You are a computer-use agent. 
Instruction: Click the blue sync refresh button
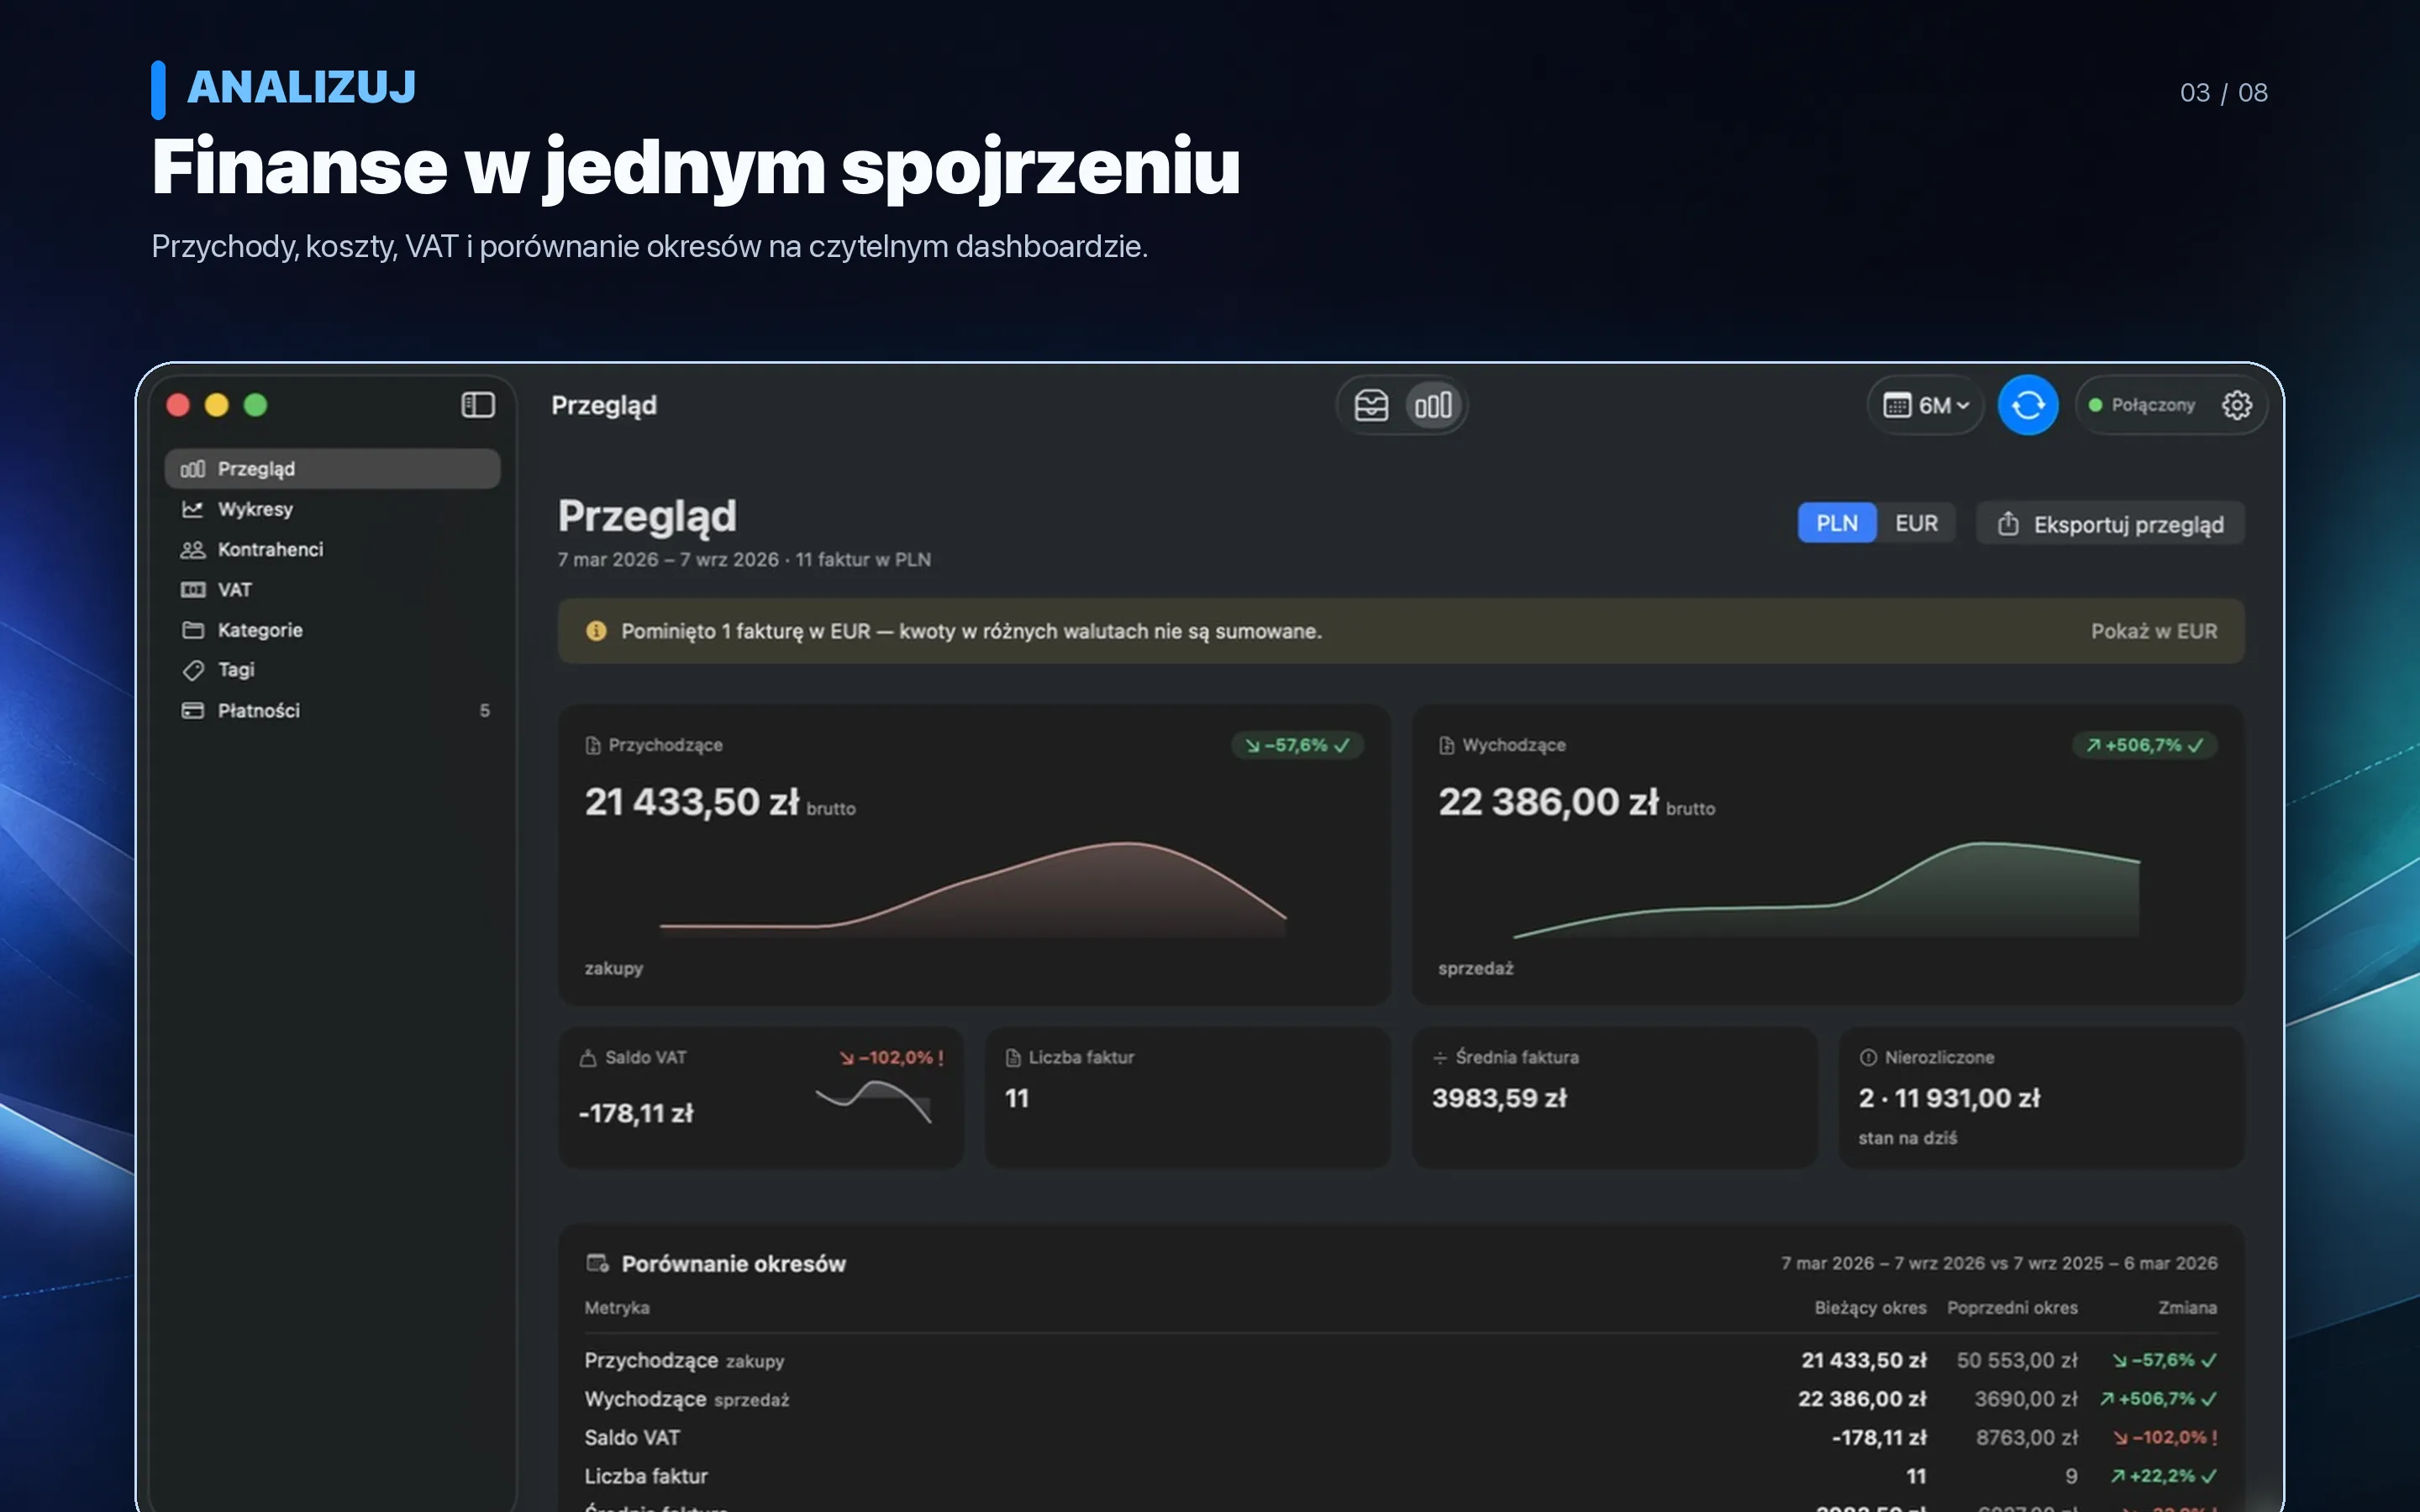[x=2028, y=405]
